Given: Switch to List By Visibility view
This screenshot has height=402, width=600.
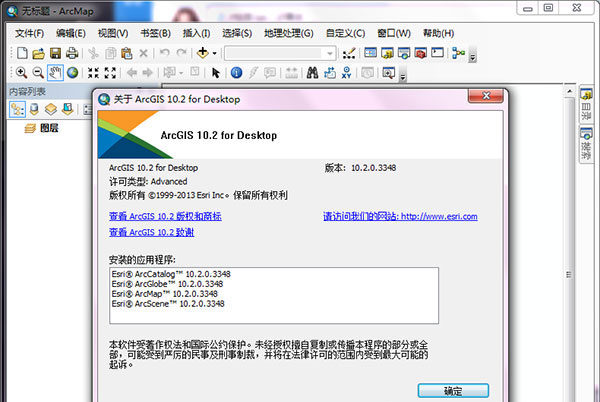Looking at the screenshot, I should pos(51,108).
